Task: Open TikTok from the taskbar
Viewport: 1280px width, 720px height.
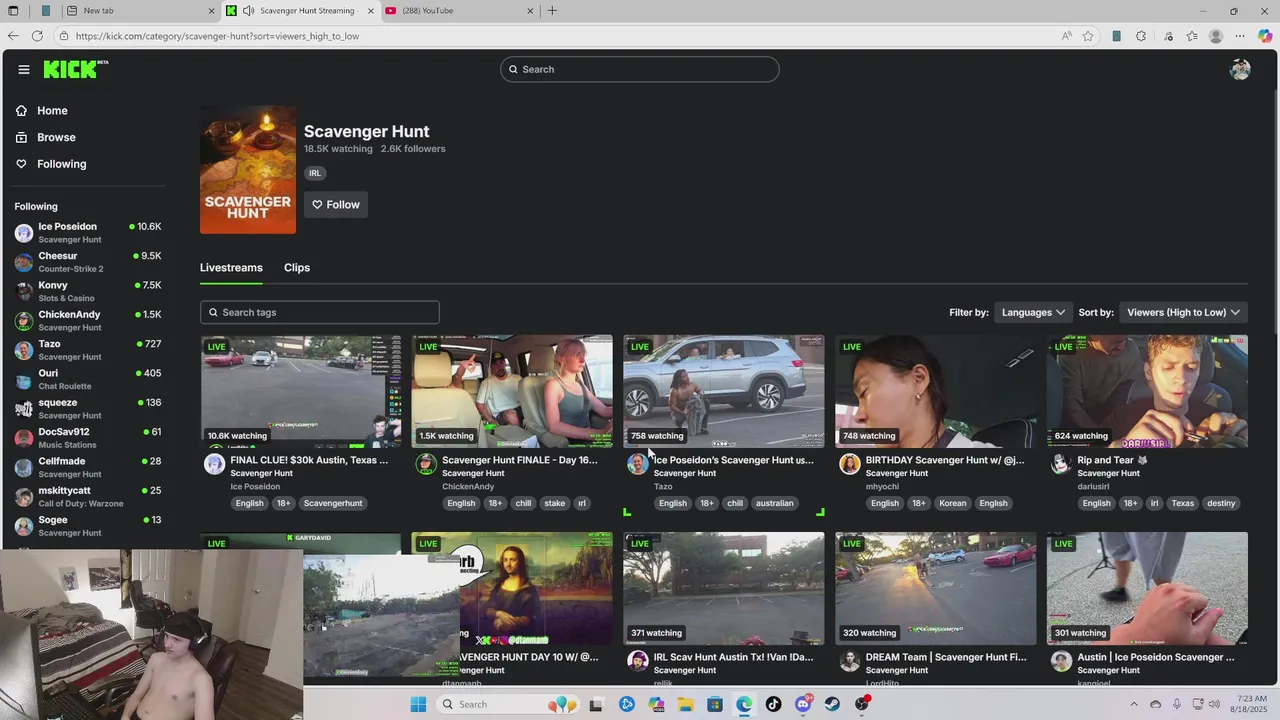Action: point(773,704)
